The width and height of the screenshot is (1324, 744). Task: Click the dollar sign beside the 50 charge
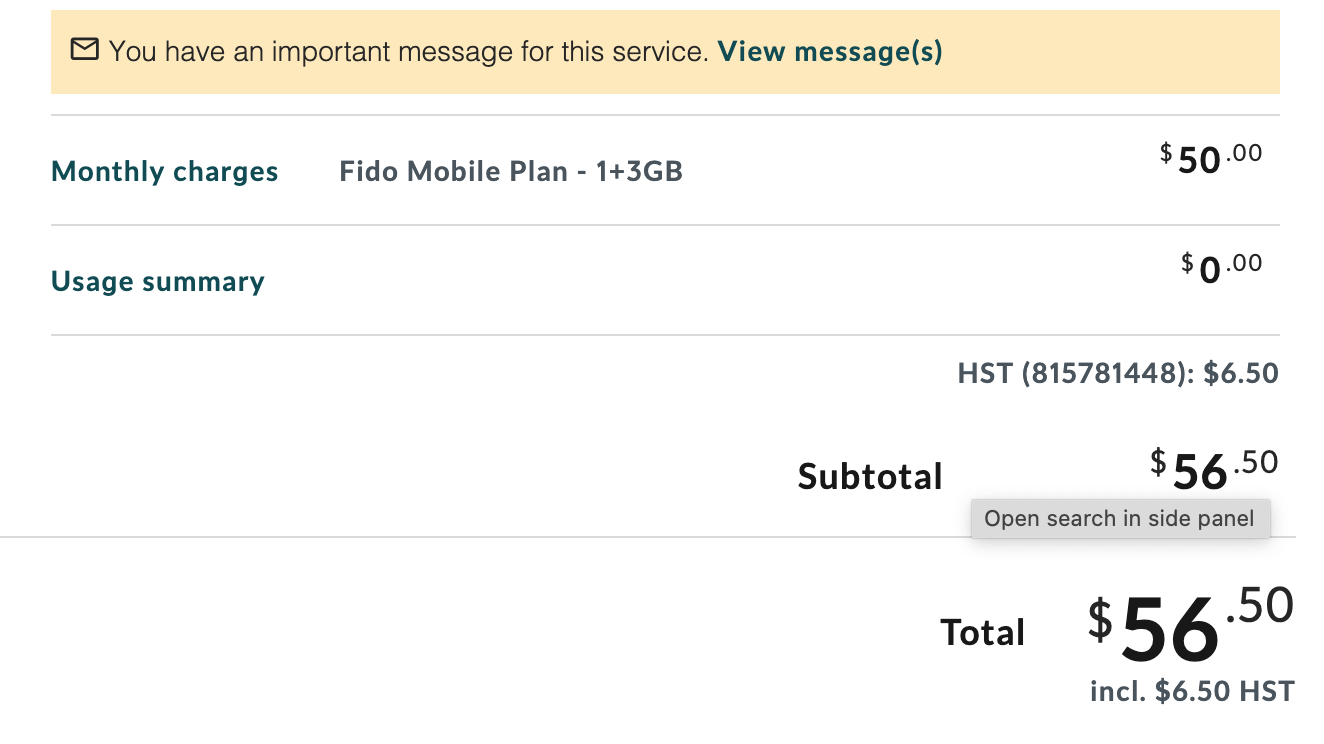tap(1166, 153)
